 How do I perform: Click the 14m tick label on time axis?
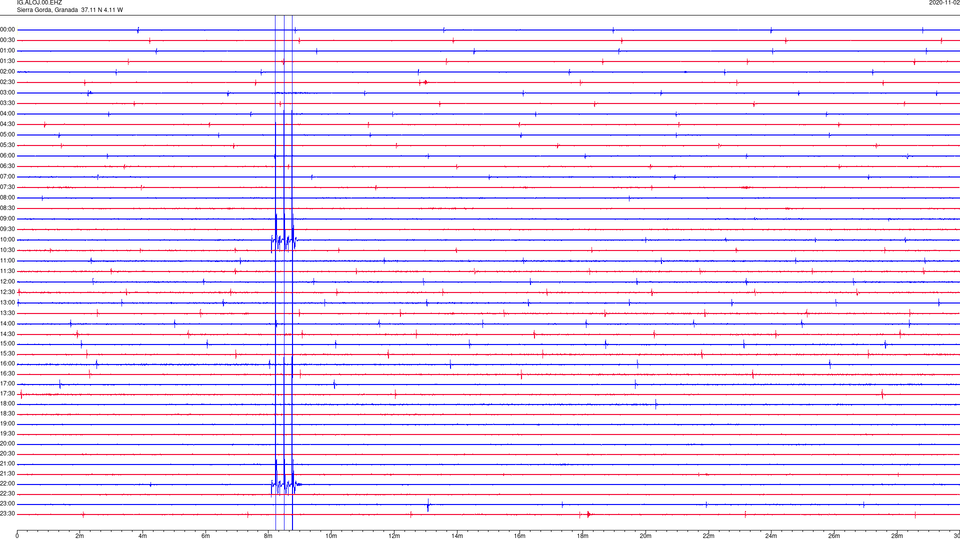pos(457,536)
